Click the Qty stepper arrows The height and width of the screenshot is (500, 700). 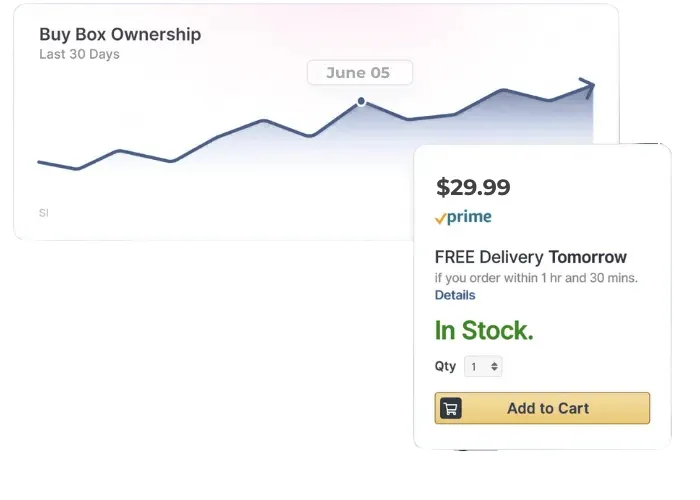click(x=494, y=367)
